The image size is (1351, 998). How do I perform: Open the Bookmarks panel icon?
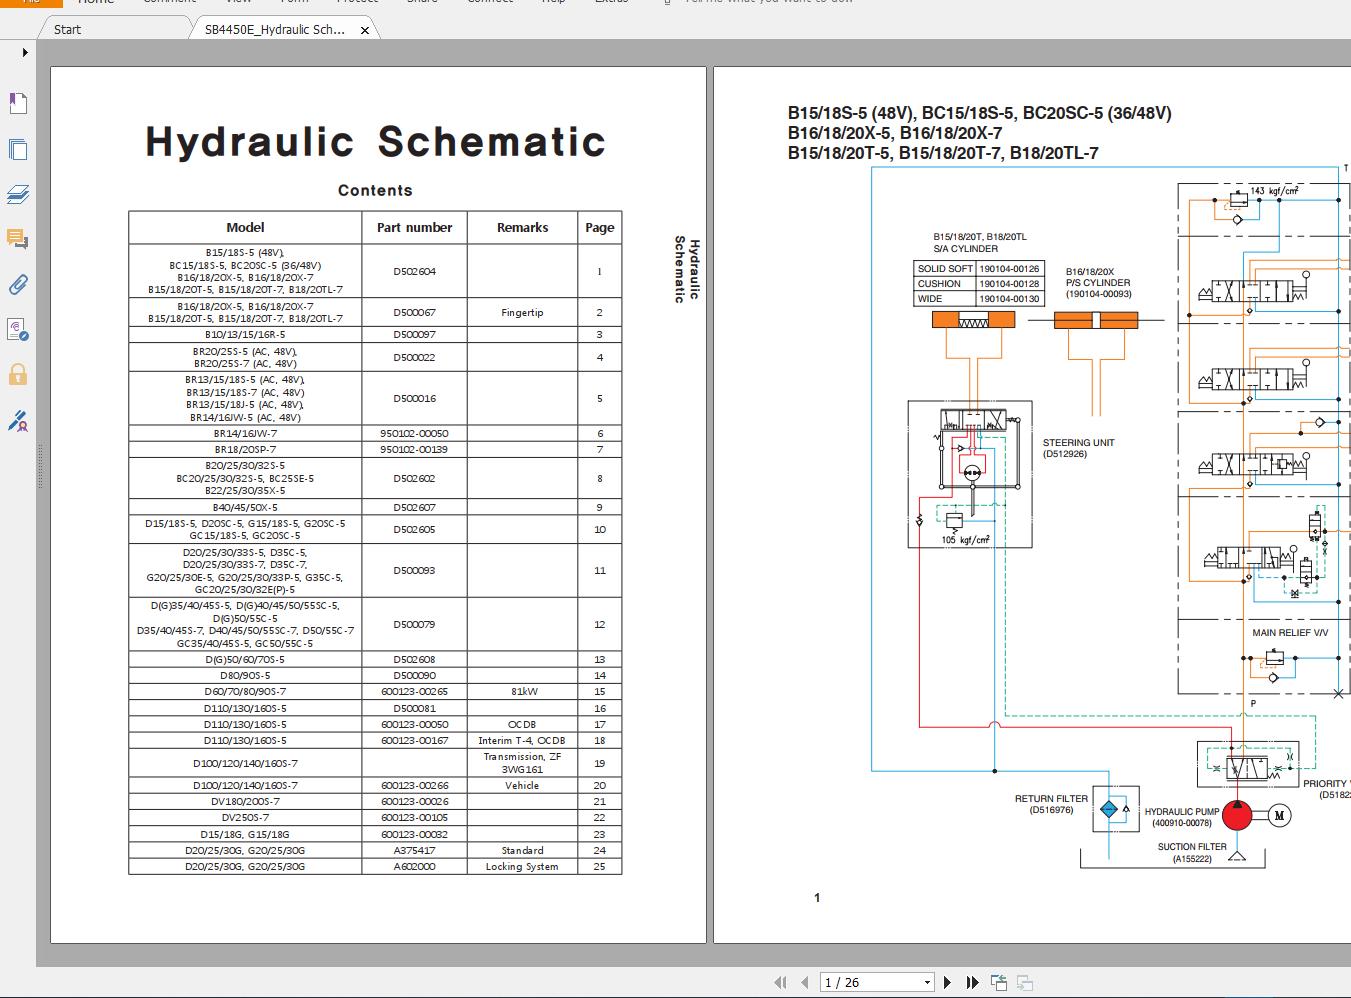tap(18, 104)
